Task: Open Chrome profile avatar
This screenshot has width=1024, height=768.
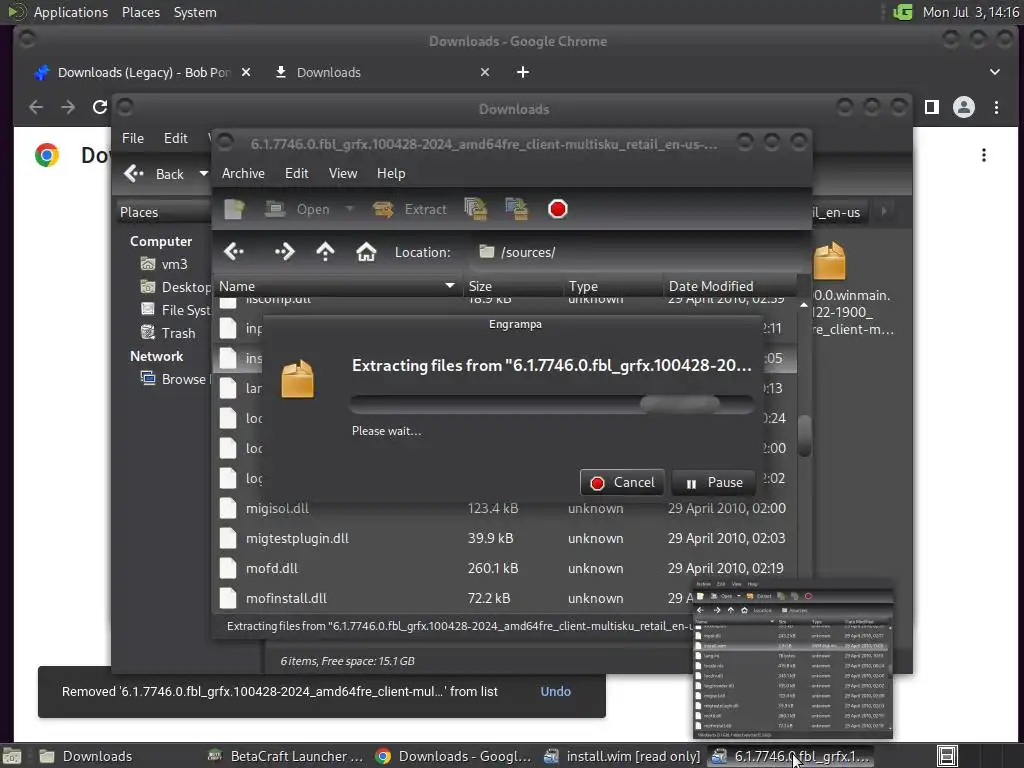Action: [963, 107]
